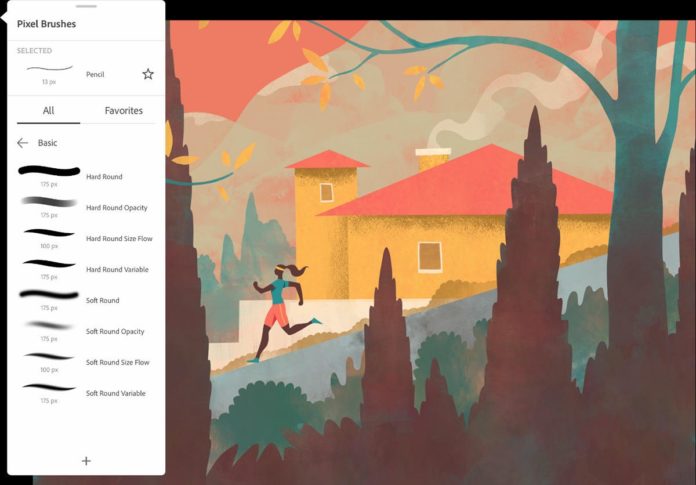Click the Hard Round Opacity label
The height and width of the screenshot is (485, 696).
(x=116, y=208)
